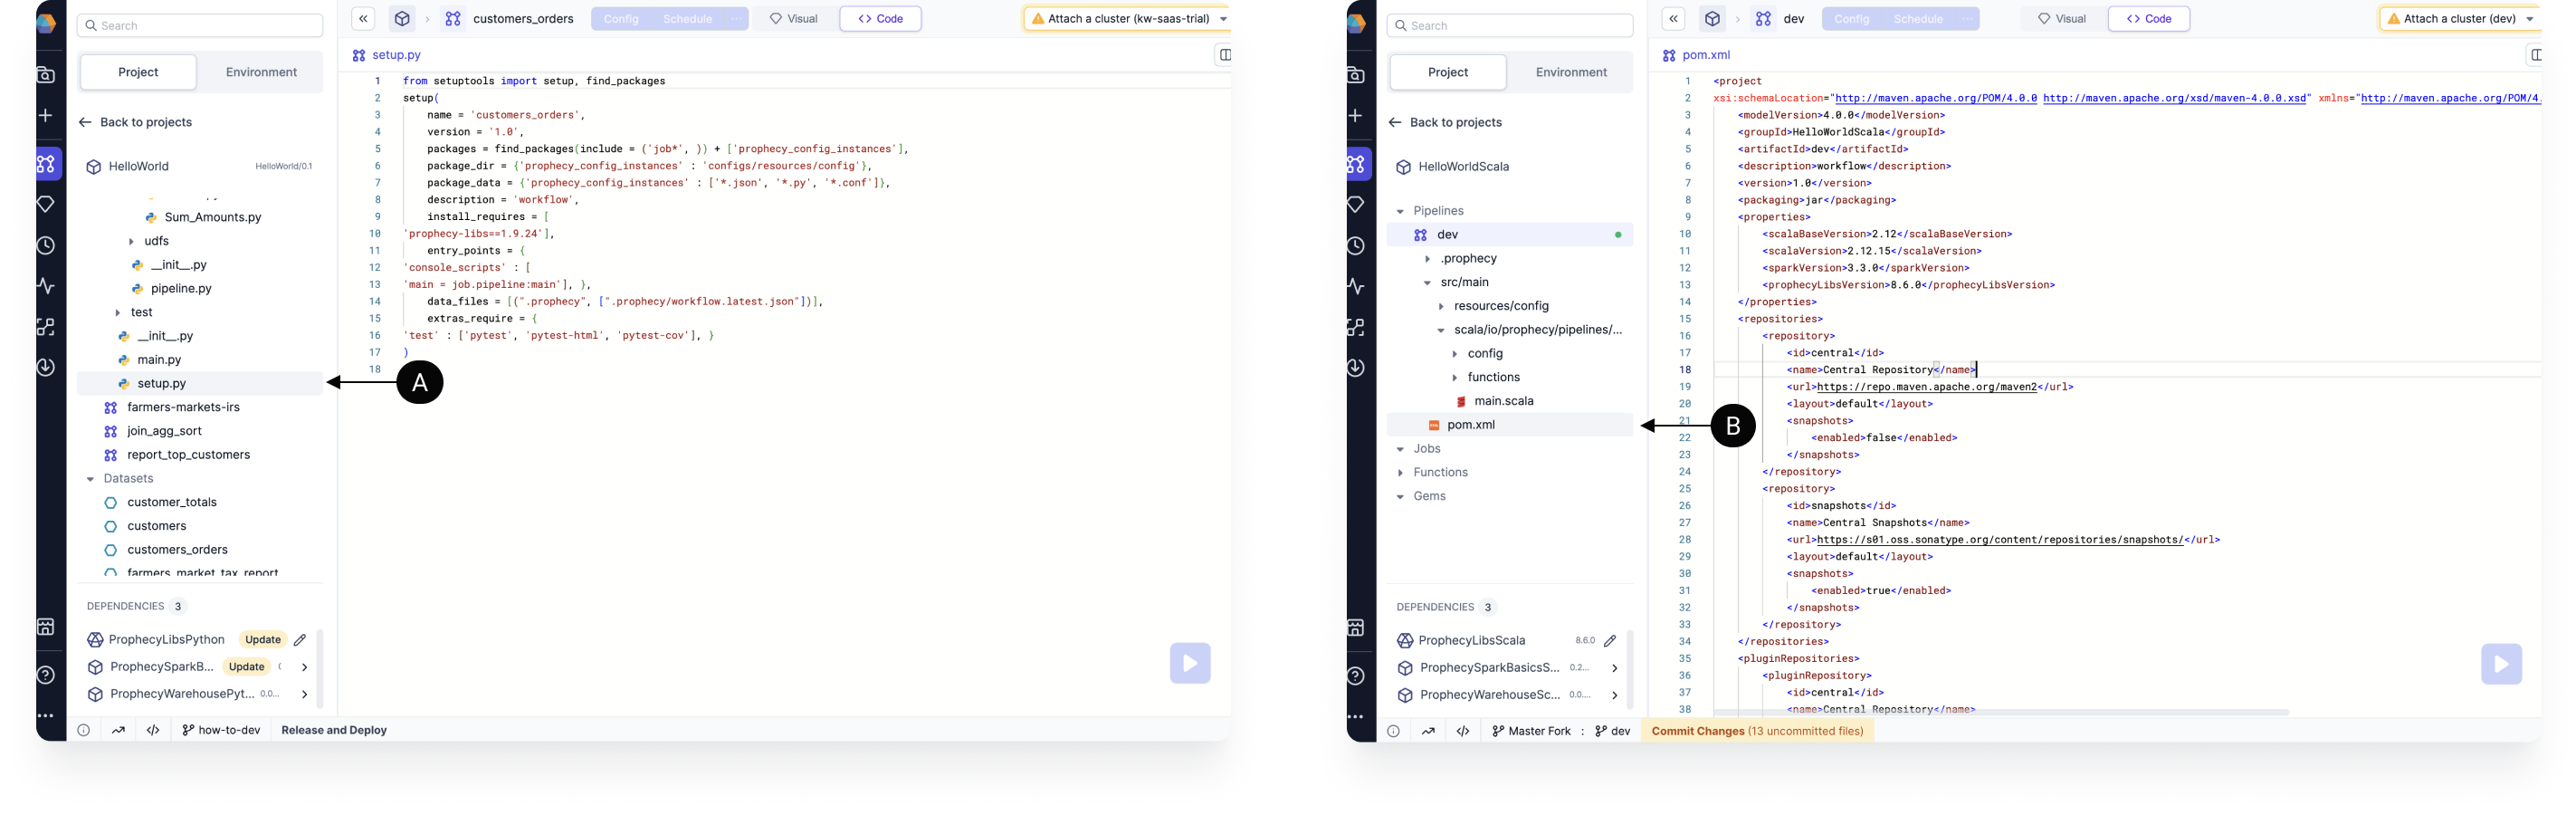
Task: Run pipeline with play button in right window
Action: 2501,664
